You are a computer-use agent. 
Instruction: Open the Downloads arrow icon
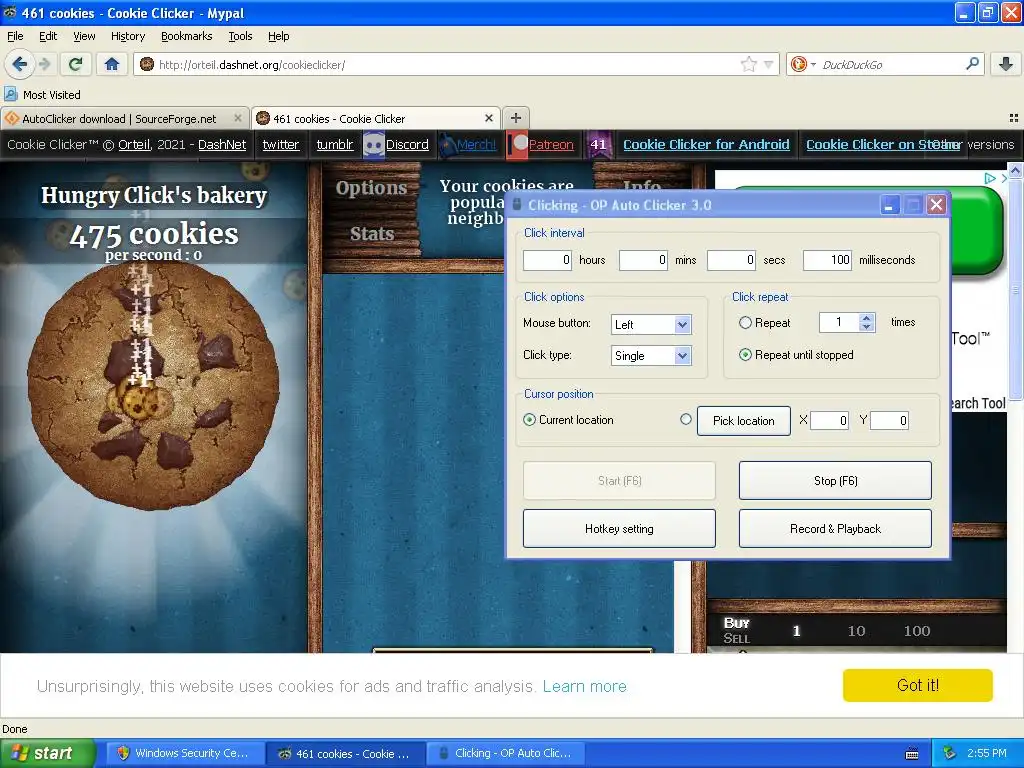pyautogui.click(x=1006, y=64)
